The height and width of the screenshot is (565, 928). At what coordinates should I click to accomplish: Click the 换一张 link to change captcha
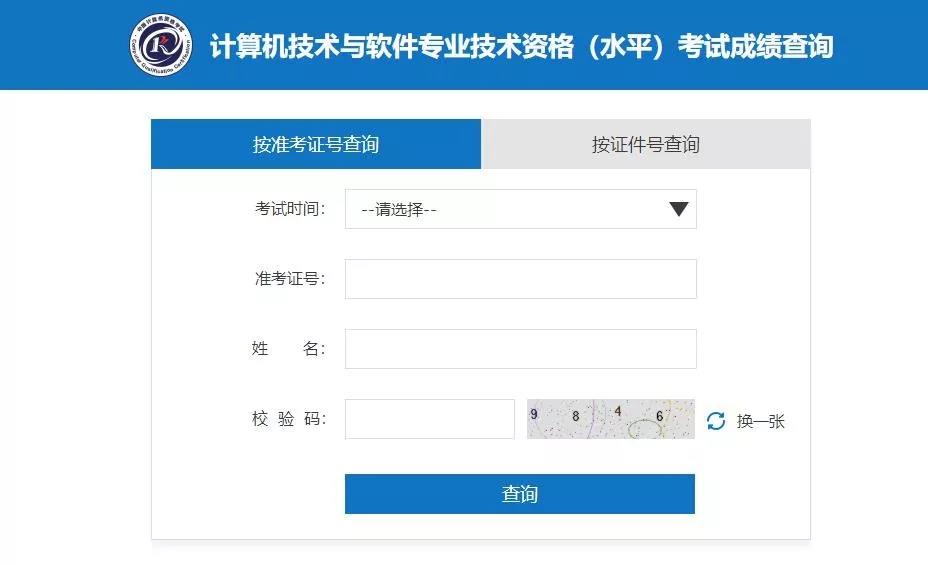[761, 421]
